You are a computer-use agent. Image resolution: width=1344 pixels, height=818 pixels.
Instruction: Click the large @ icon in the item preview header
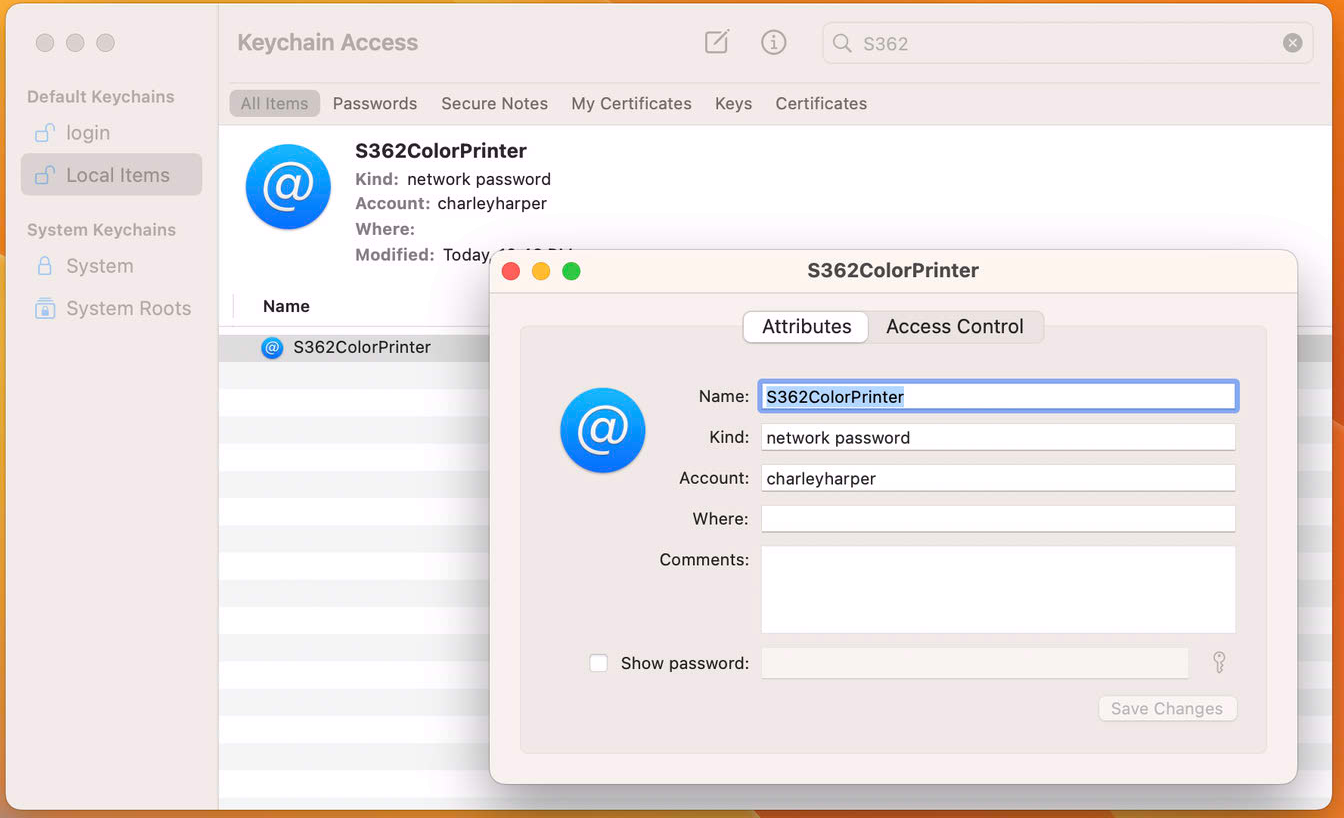[288, 187]
